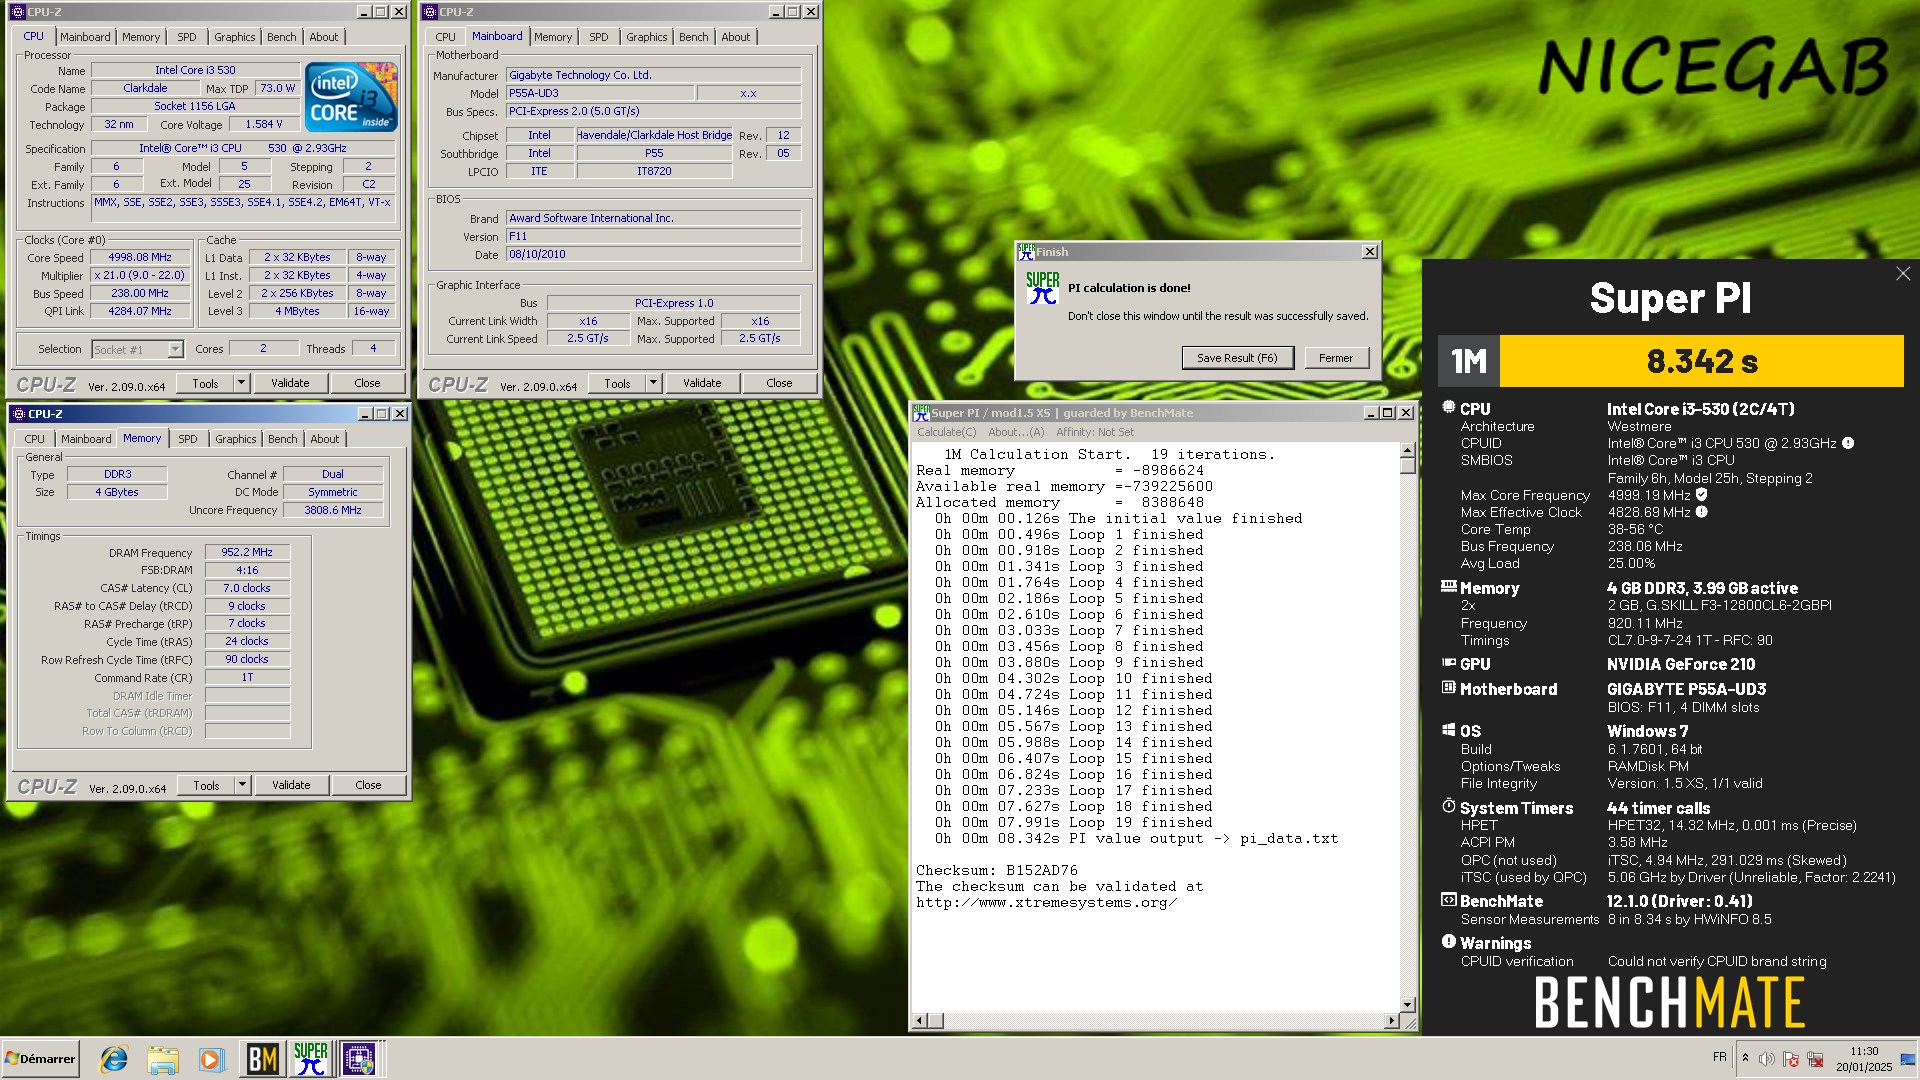
Task: Click the Memory module icon in BenchMate panel
Action: click(x=1448, y=587)
